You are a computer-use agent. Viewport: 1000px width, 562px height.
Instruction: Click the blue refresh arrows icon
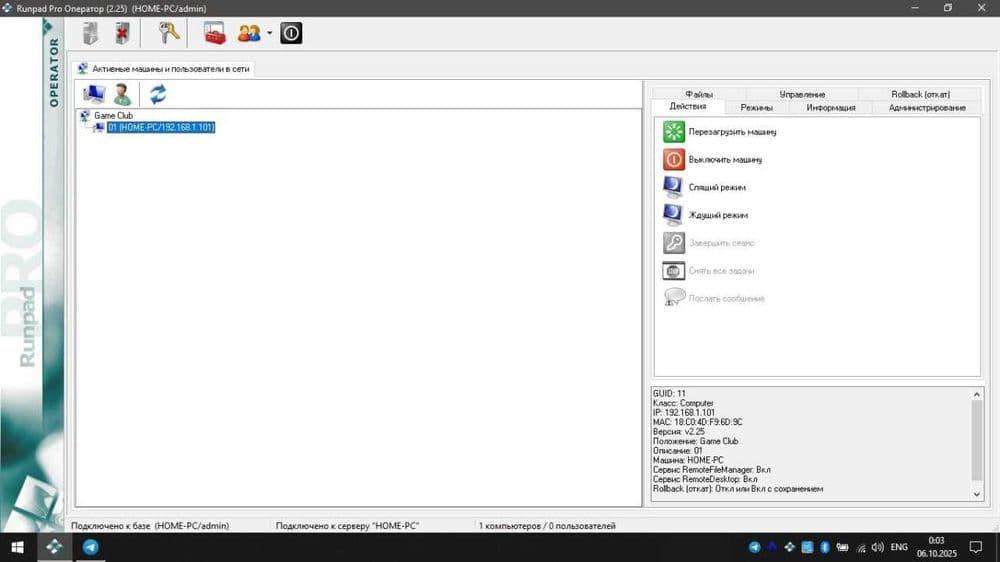[158, 94]
